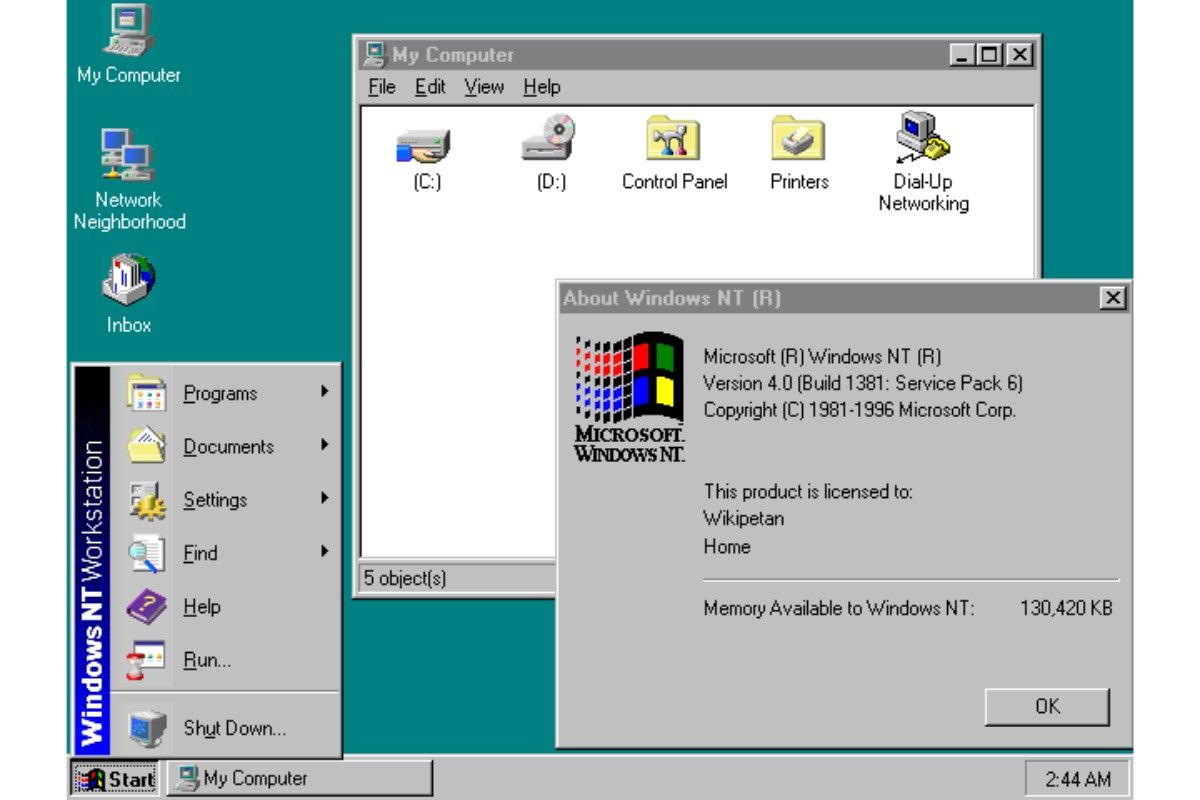The height and width of the screenshot is (800, 1200).
Task: Open the File menu in My Computer
Action: tap(380, 87)
